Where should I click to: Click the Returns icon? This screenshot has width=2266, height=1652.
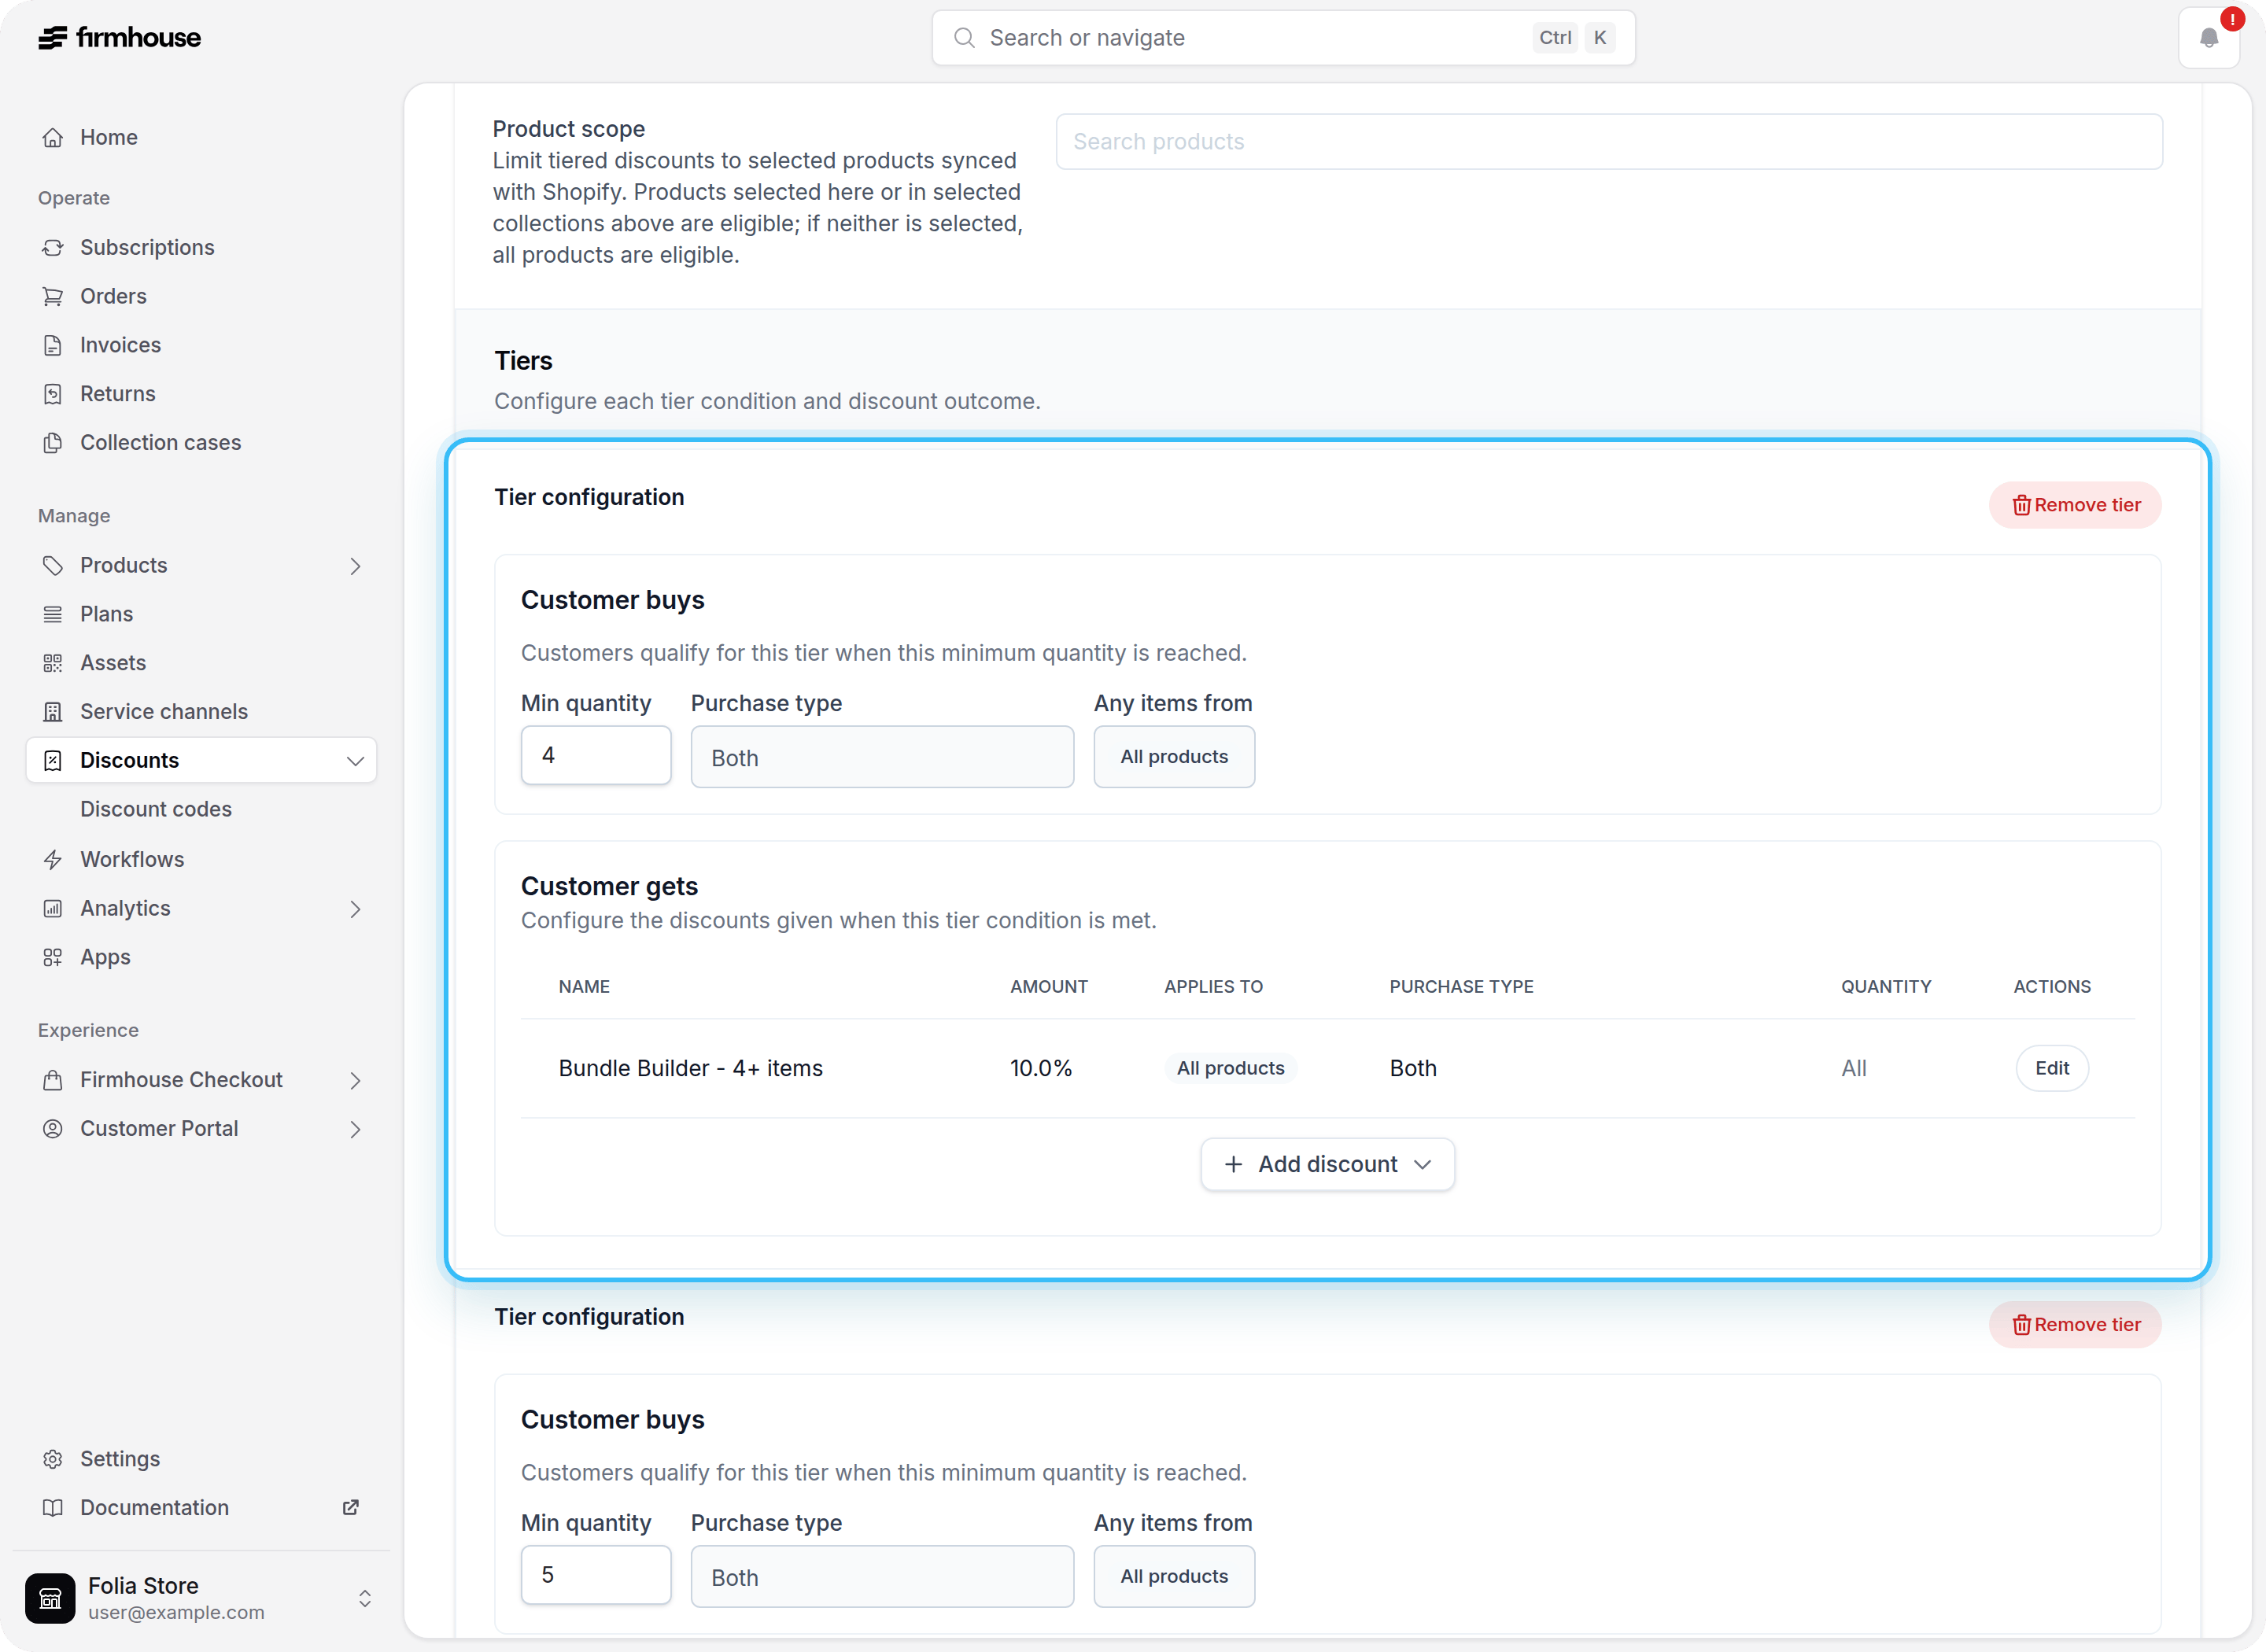pyautogui.click(x=53, y=394)
